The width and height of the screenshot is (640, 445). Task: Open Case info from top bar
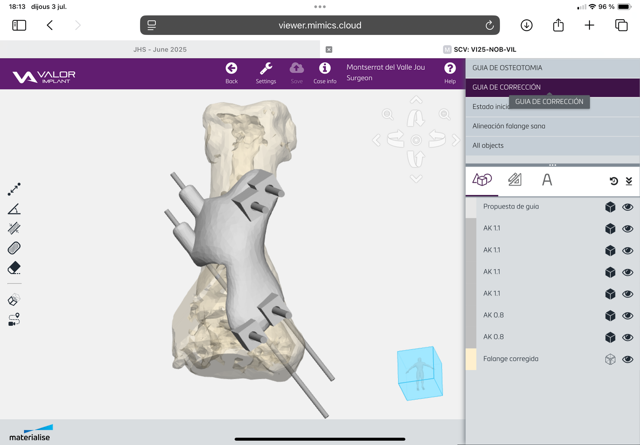[324, 73]
